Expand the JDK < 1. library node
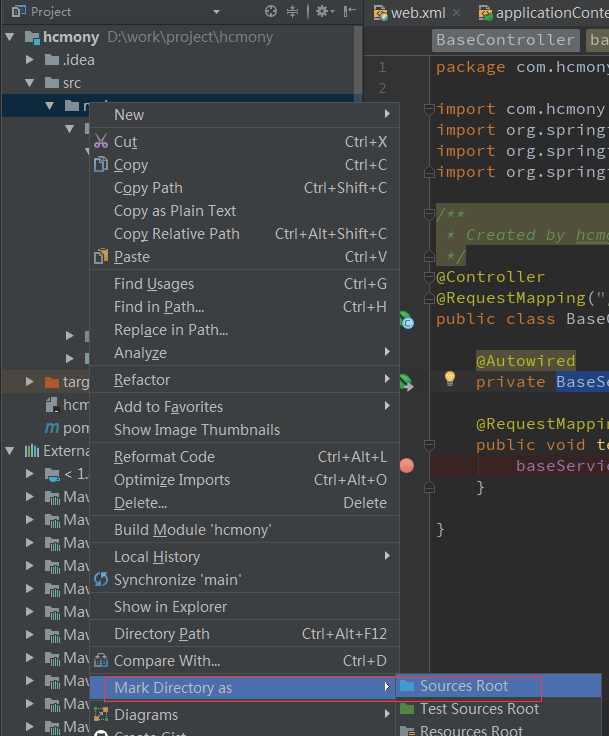 click(30, 474)
